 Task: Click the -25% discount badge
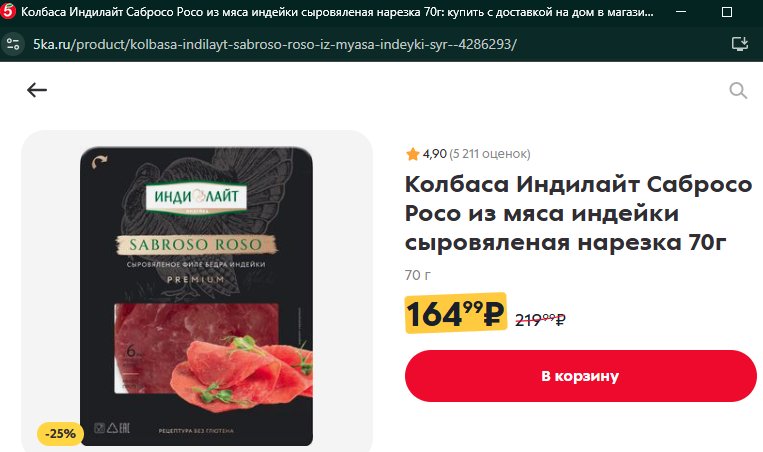[x=60, y=434]
